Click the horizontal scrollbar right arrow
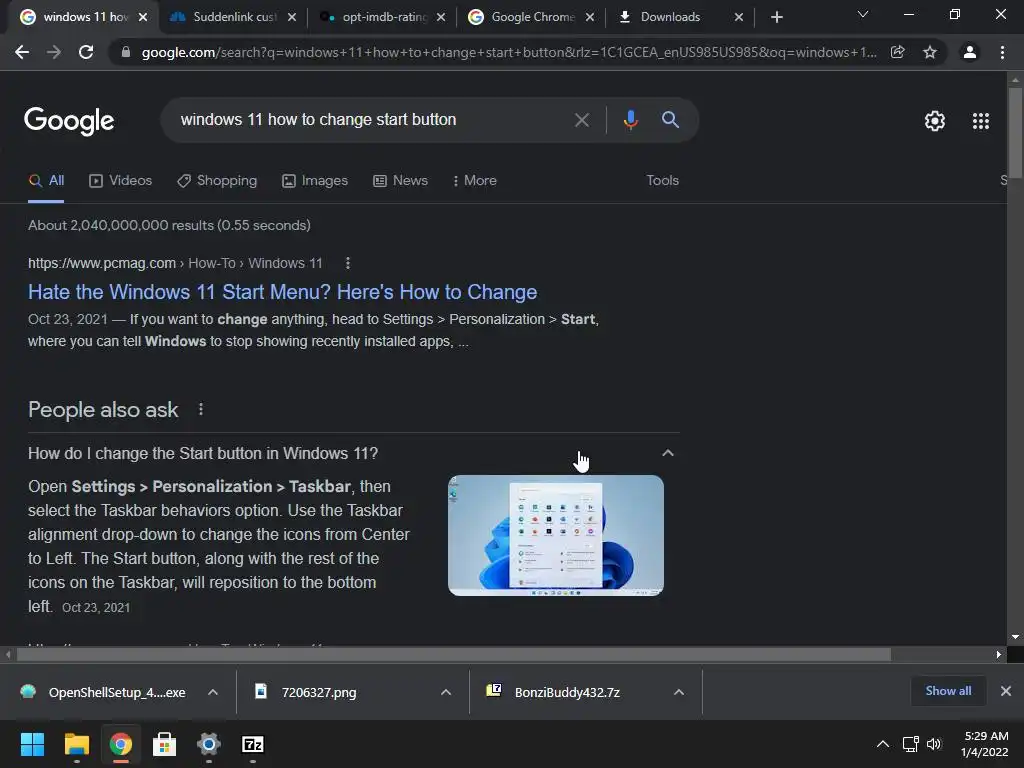 pos(999,654)
